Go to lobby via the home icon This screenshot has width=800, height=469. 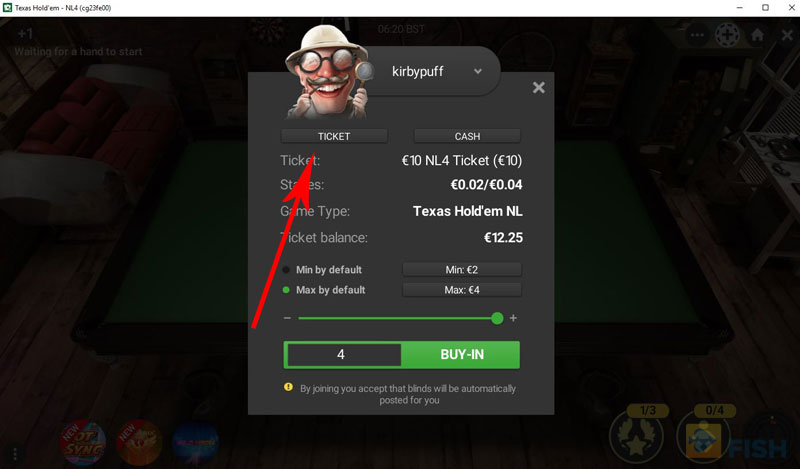click(757, 35)
